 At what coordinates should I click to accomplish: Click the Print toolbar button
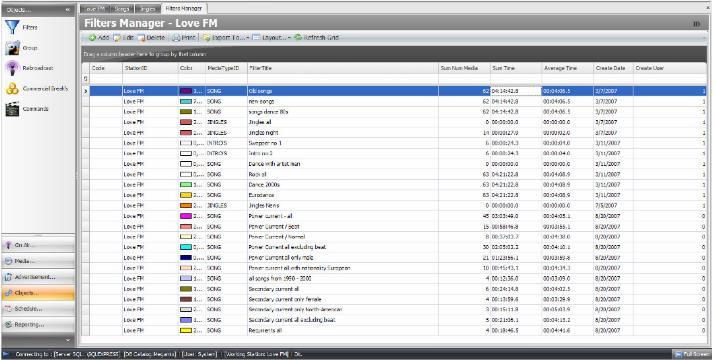(x=184, y=37)
